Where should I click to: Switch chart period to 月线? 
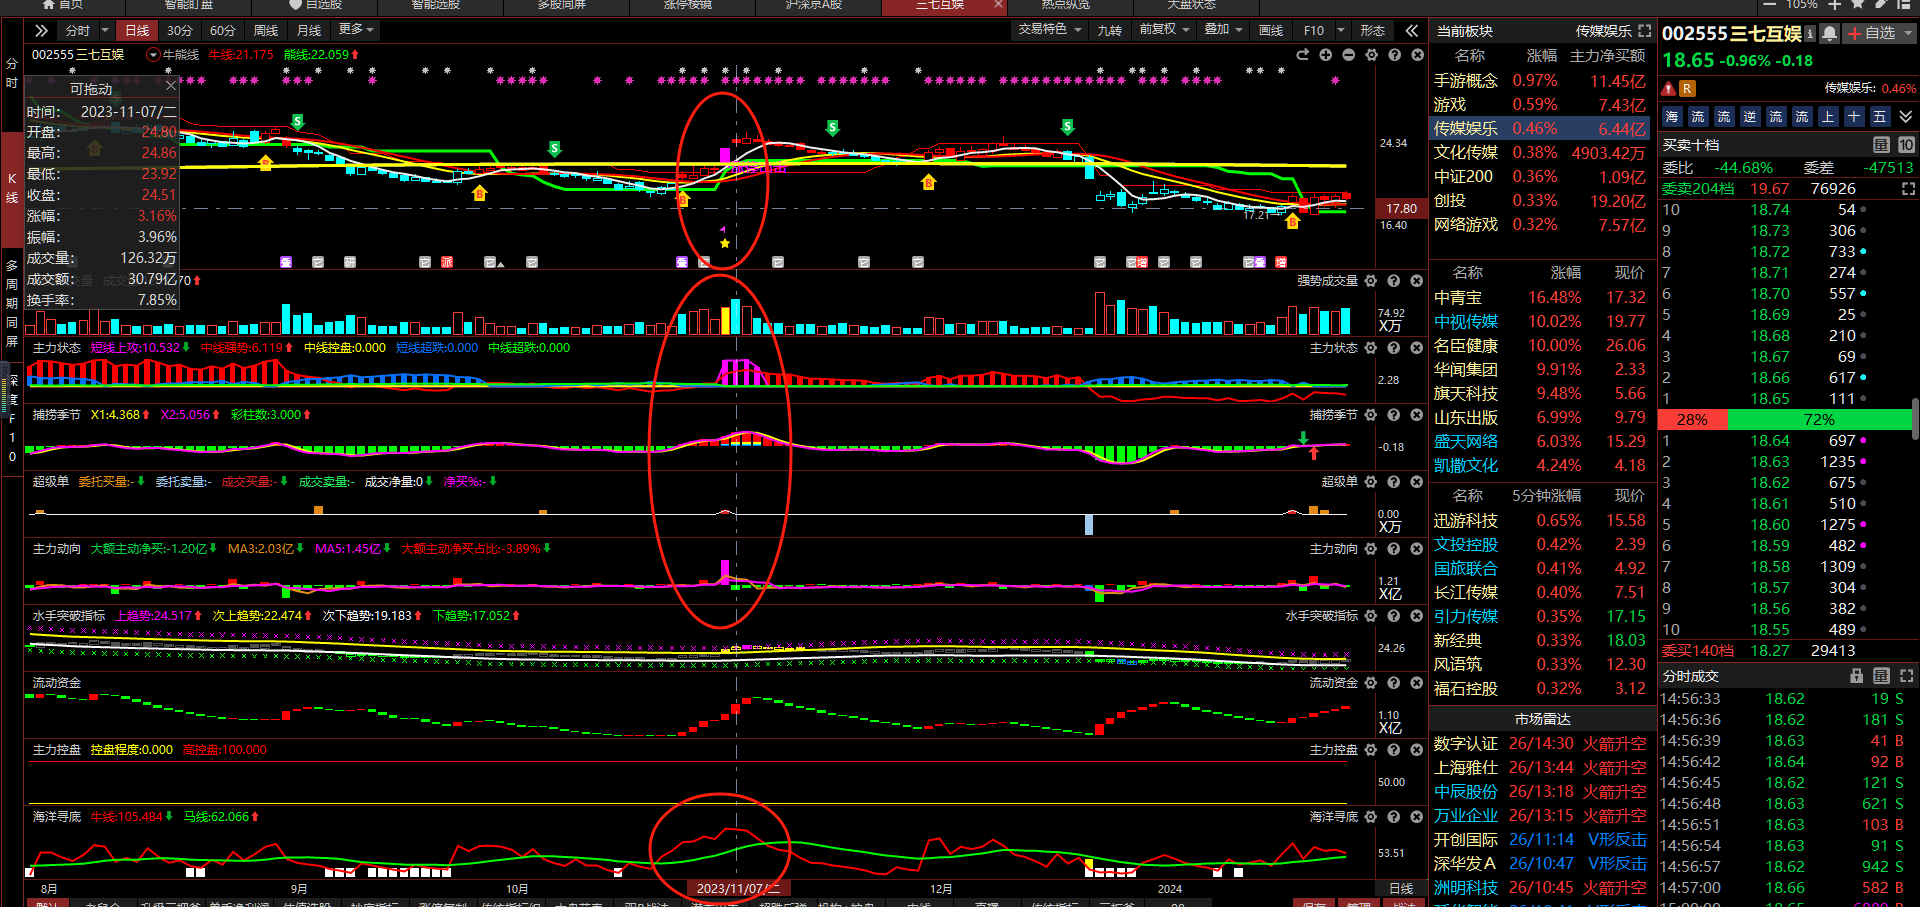pos(309,30)
